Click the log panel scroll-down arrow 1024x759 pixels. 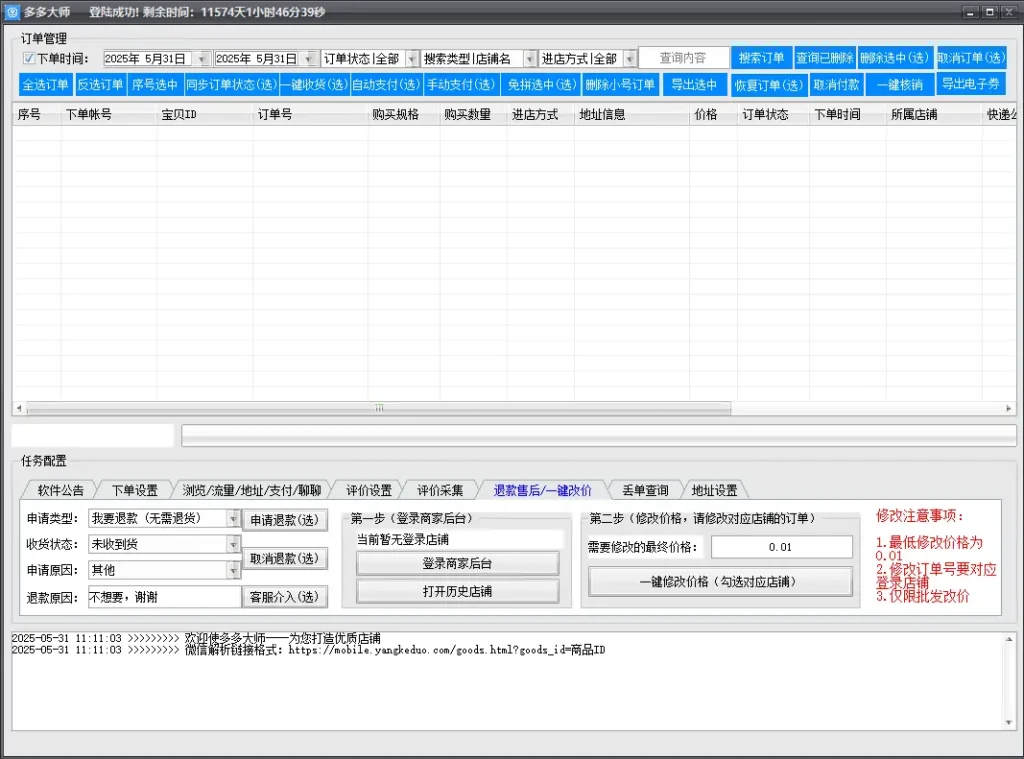pyautogui.click(x=1009, y=722)
